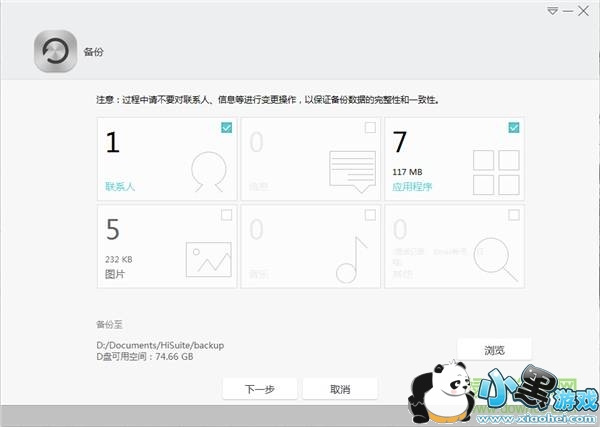The width and height of the screenshot is (600, 427).
Task: Click the contacts count number 1
Action: tap(112, 142)
